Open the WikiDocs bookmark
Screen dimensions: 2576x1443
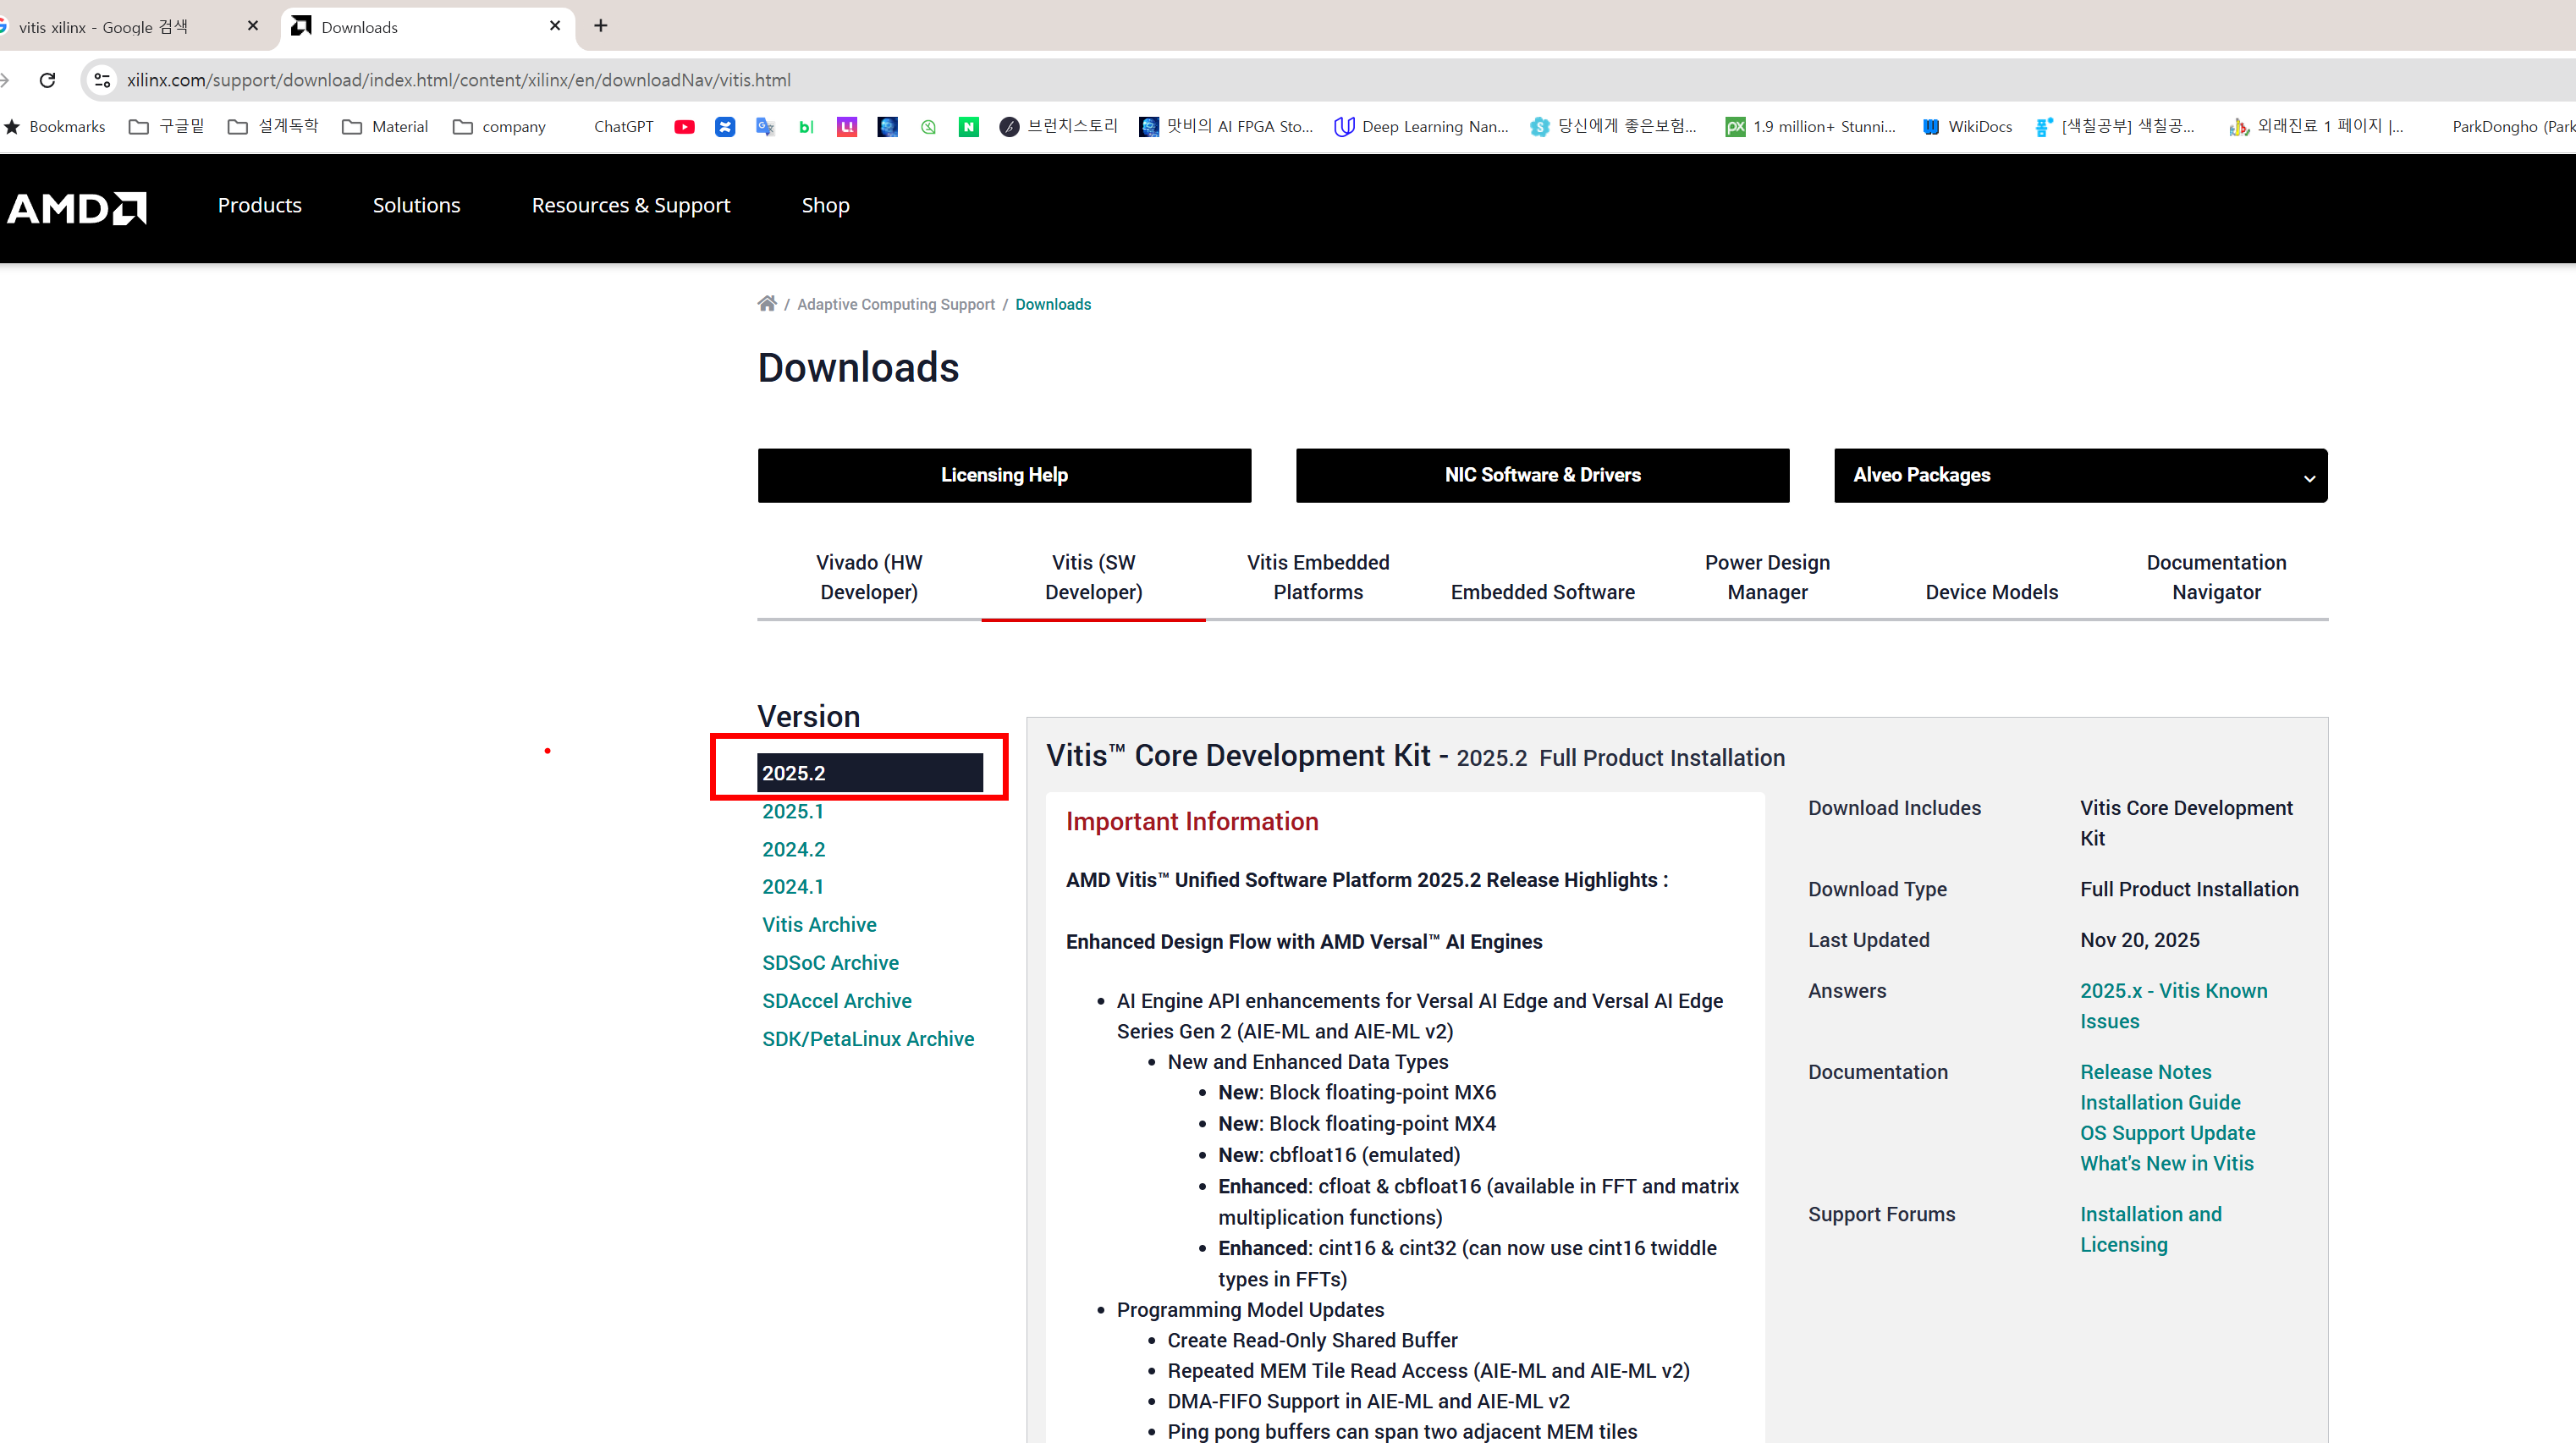click(1967, 127)
